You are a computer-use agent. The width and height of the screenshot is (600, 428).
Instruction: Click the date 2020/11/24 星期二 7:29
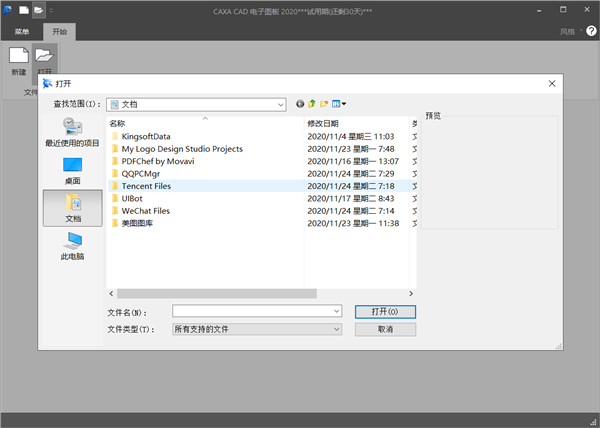pyautogui.click(x=351, y=174)
